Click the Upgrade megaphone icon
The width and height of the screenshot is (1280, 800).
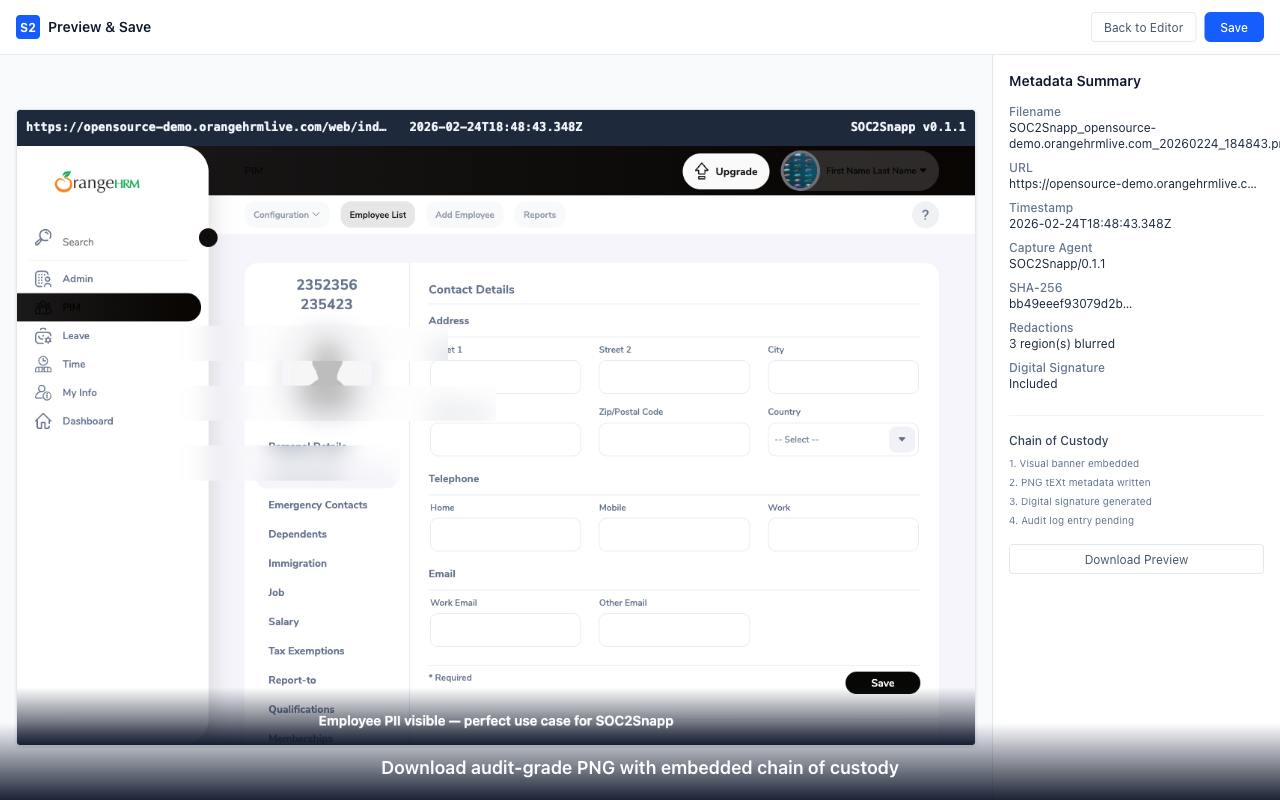point(700,171)
